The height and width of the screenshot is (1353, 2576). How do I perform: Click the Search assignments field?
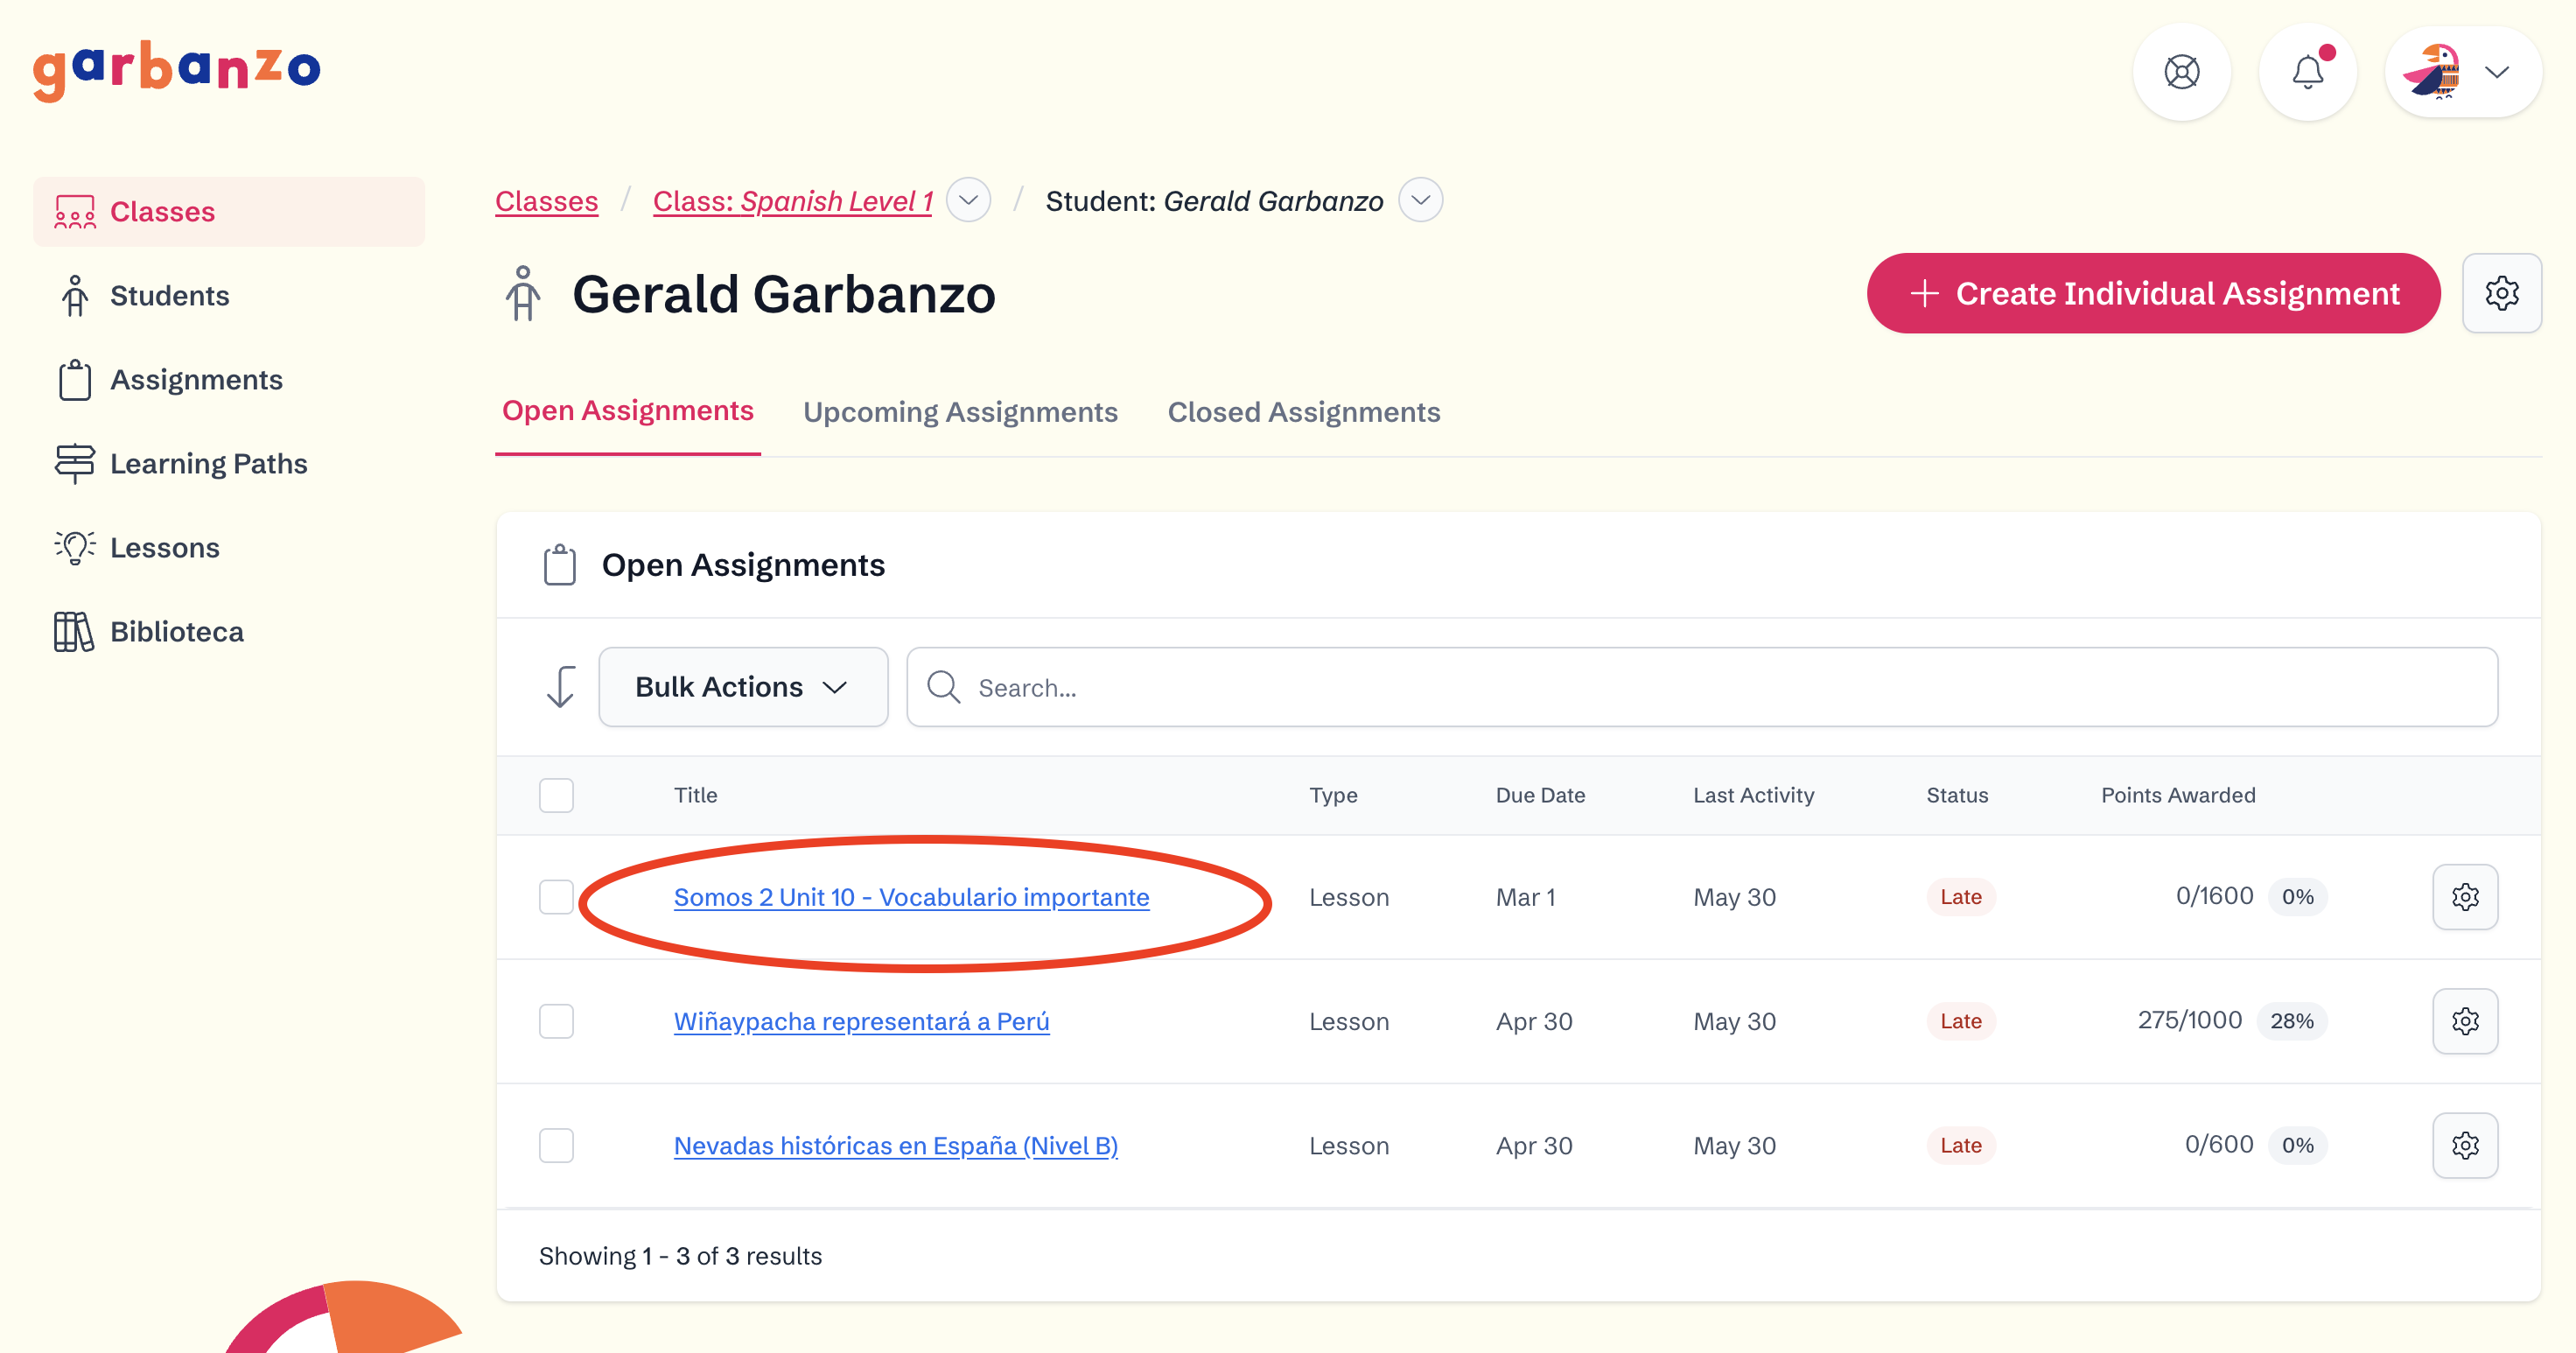pyautogui.click(x=1700, y=687)
